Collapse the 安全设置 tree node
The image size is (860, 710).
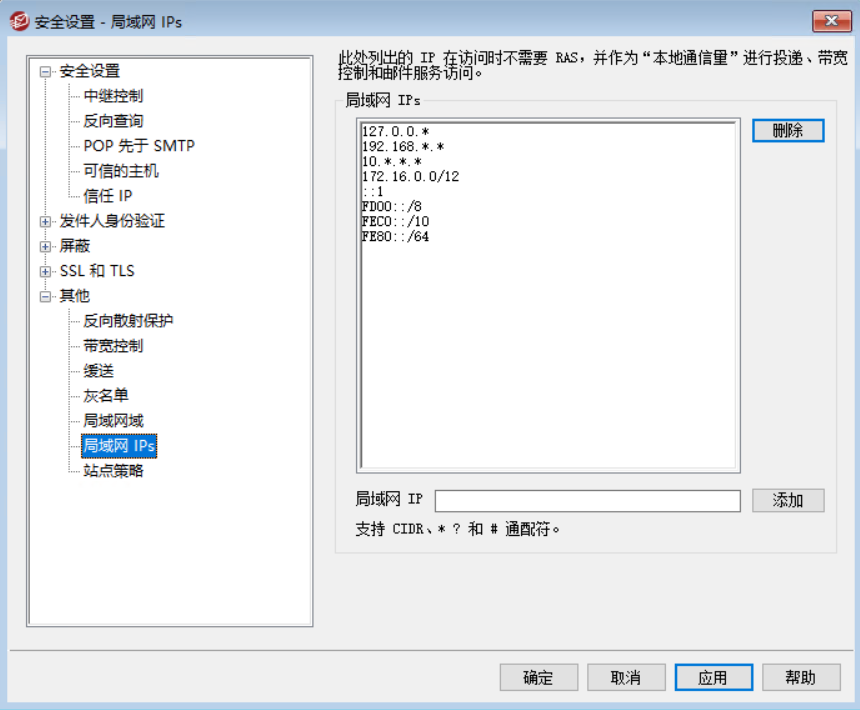tap(46, 72)
